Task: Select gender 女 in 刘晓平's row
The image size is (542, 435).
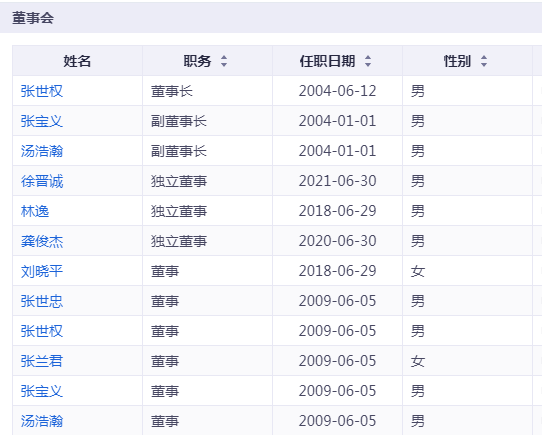Action: pyautogui.click(x=418, y=271)
